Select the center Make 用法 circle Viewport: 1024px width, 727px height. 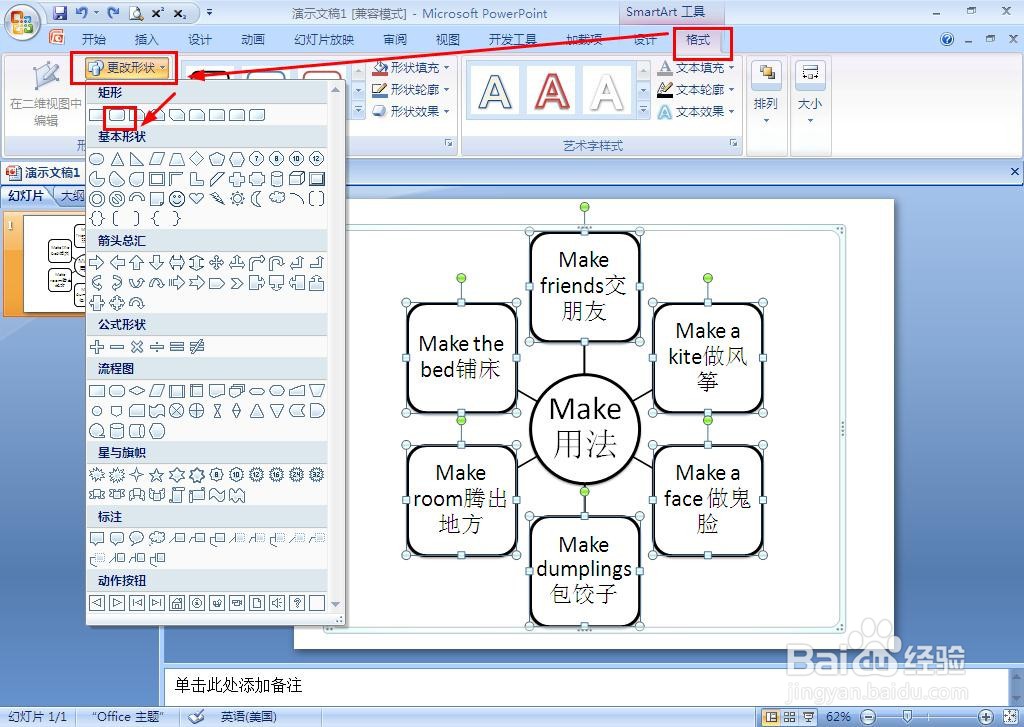tap(584, 428)
